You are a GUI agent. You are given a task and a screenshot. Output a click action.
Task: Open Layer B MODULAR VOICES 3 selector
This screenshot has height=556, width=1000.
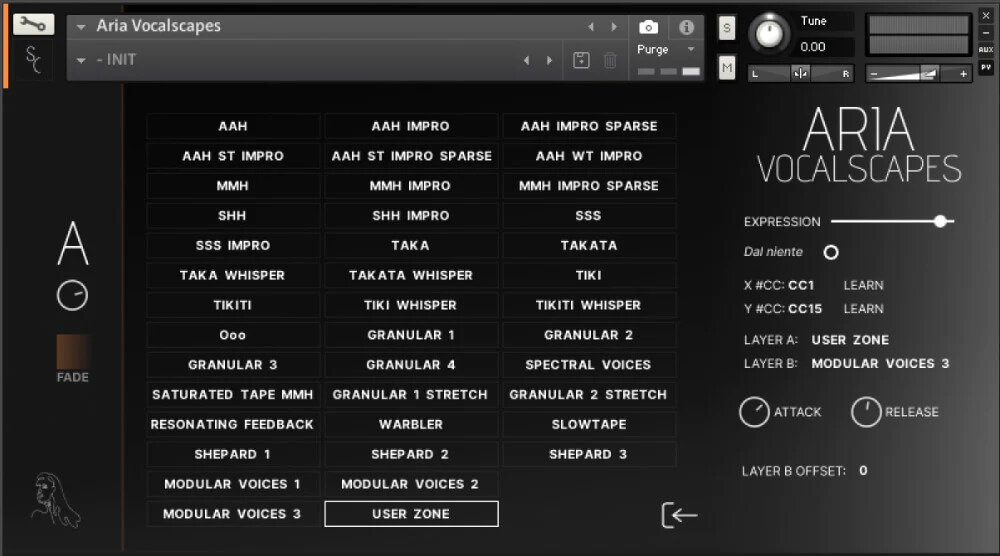coord(880,363)
